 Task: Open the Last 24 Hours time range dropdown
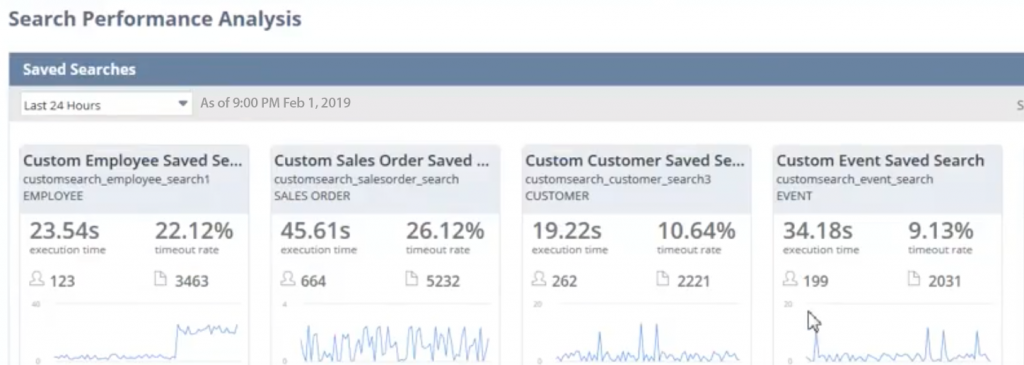106,104
